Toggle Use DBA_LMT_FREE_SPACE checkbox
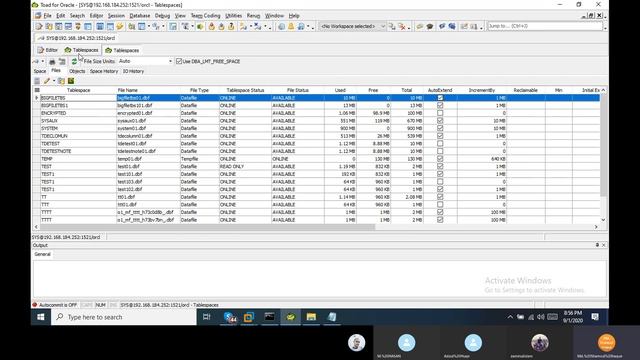 point(179,61)
